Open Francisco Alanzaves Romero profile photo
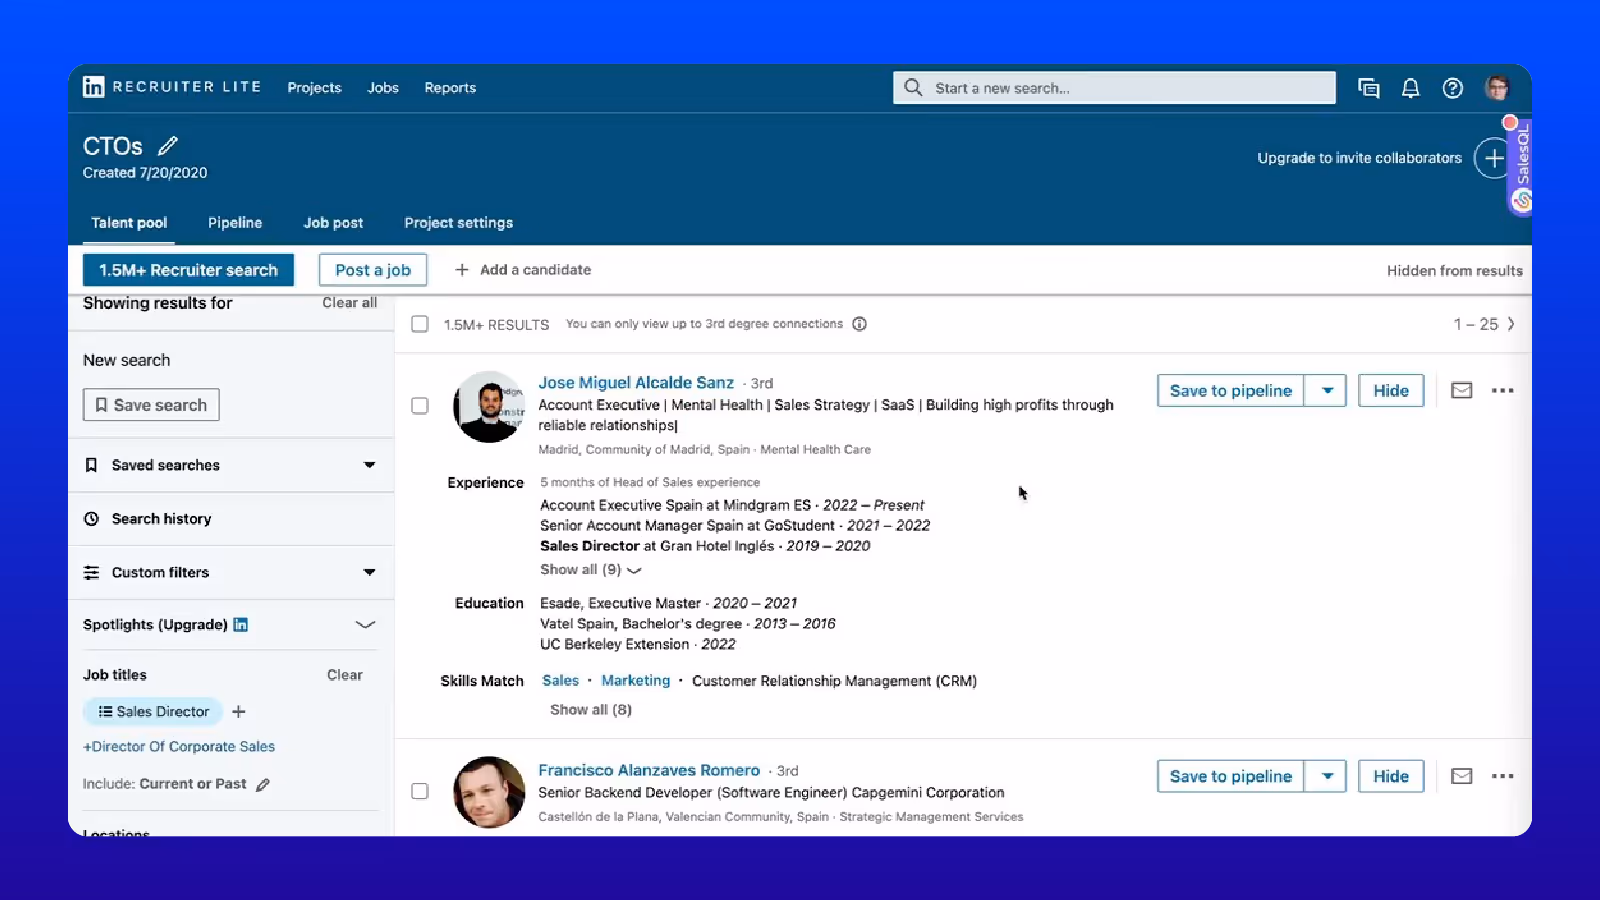1600x900 pixels. point(489,792)
